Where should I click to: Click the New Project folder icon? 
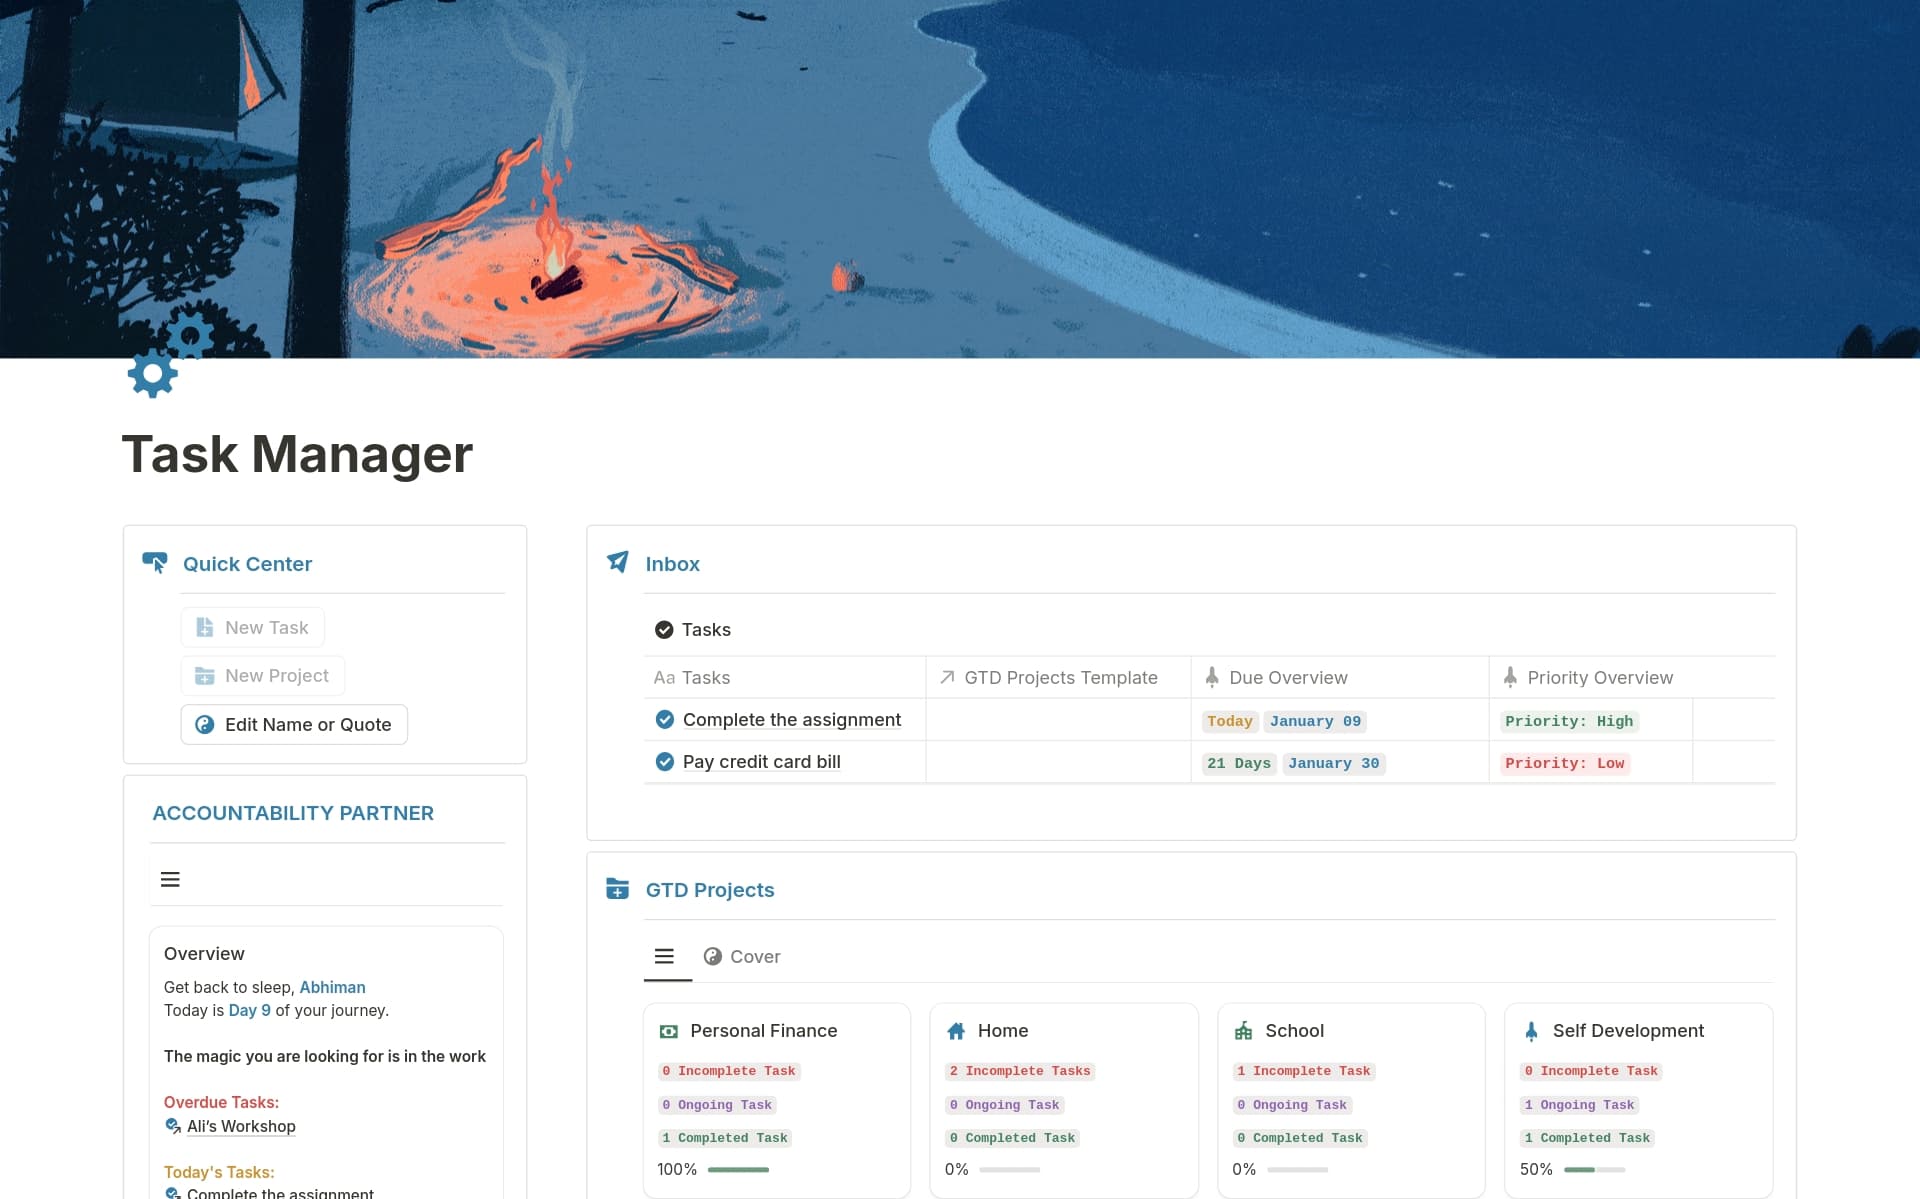205,675
